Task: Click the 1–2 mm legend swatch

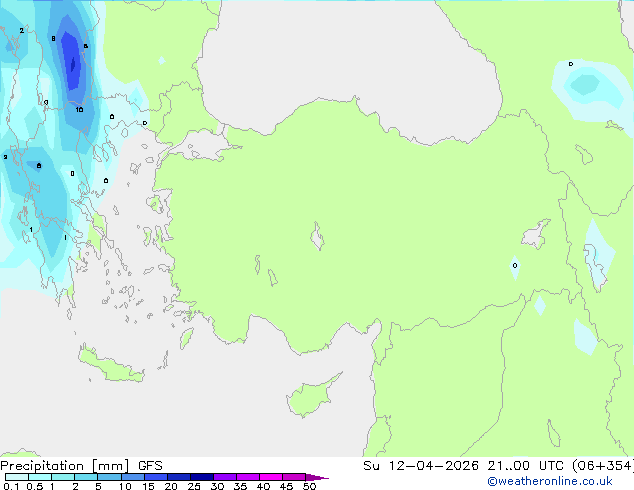Action: click(63, 477)
